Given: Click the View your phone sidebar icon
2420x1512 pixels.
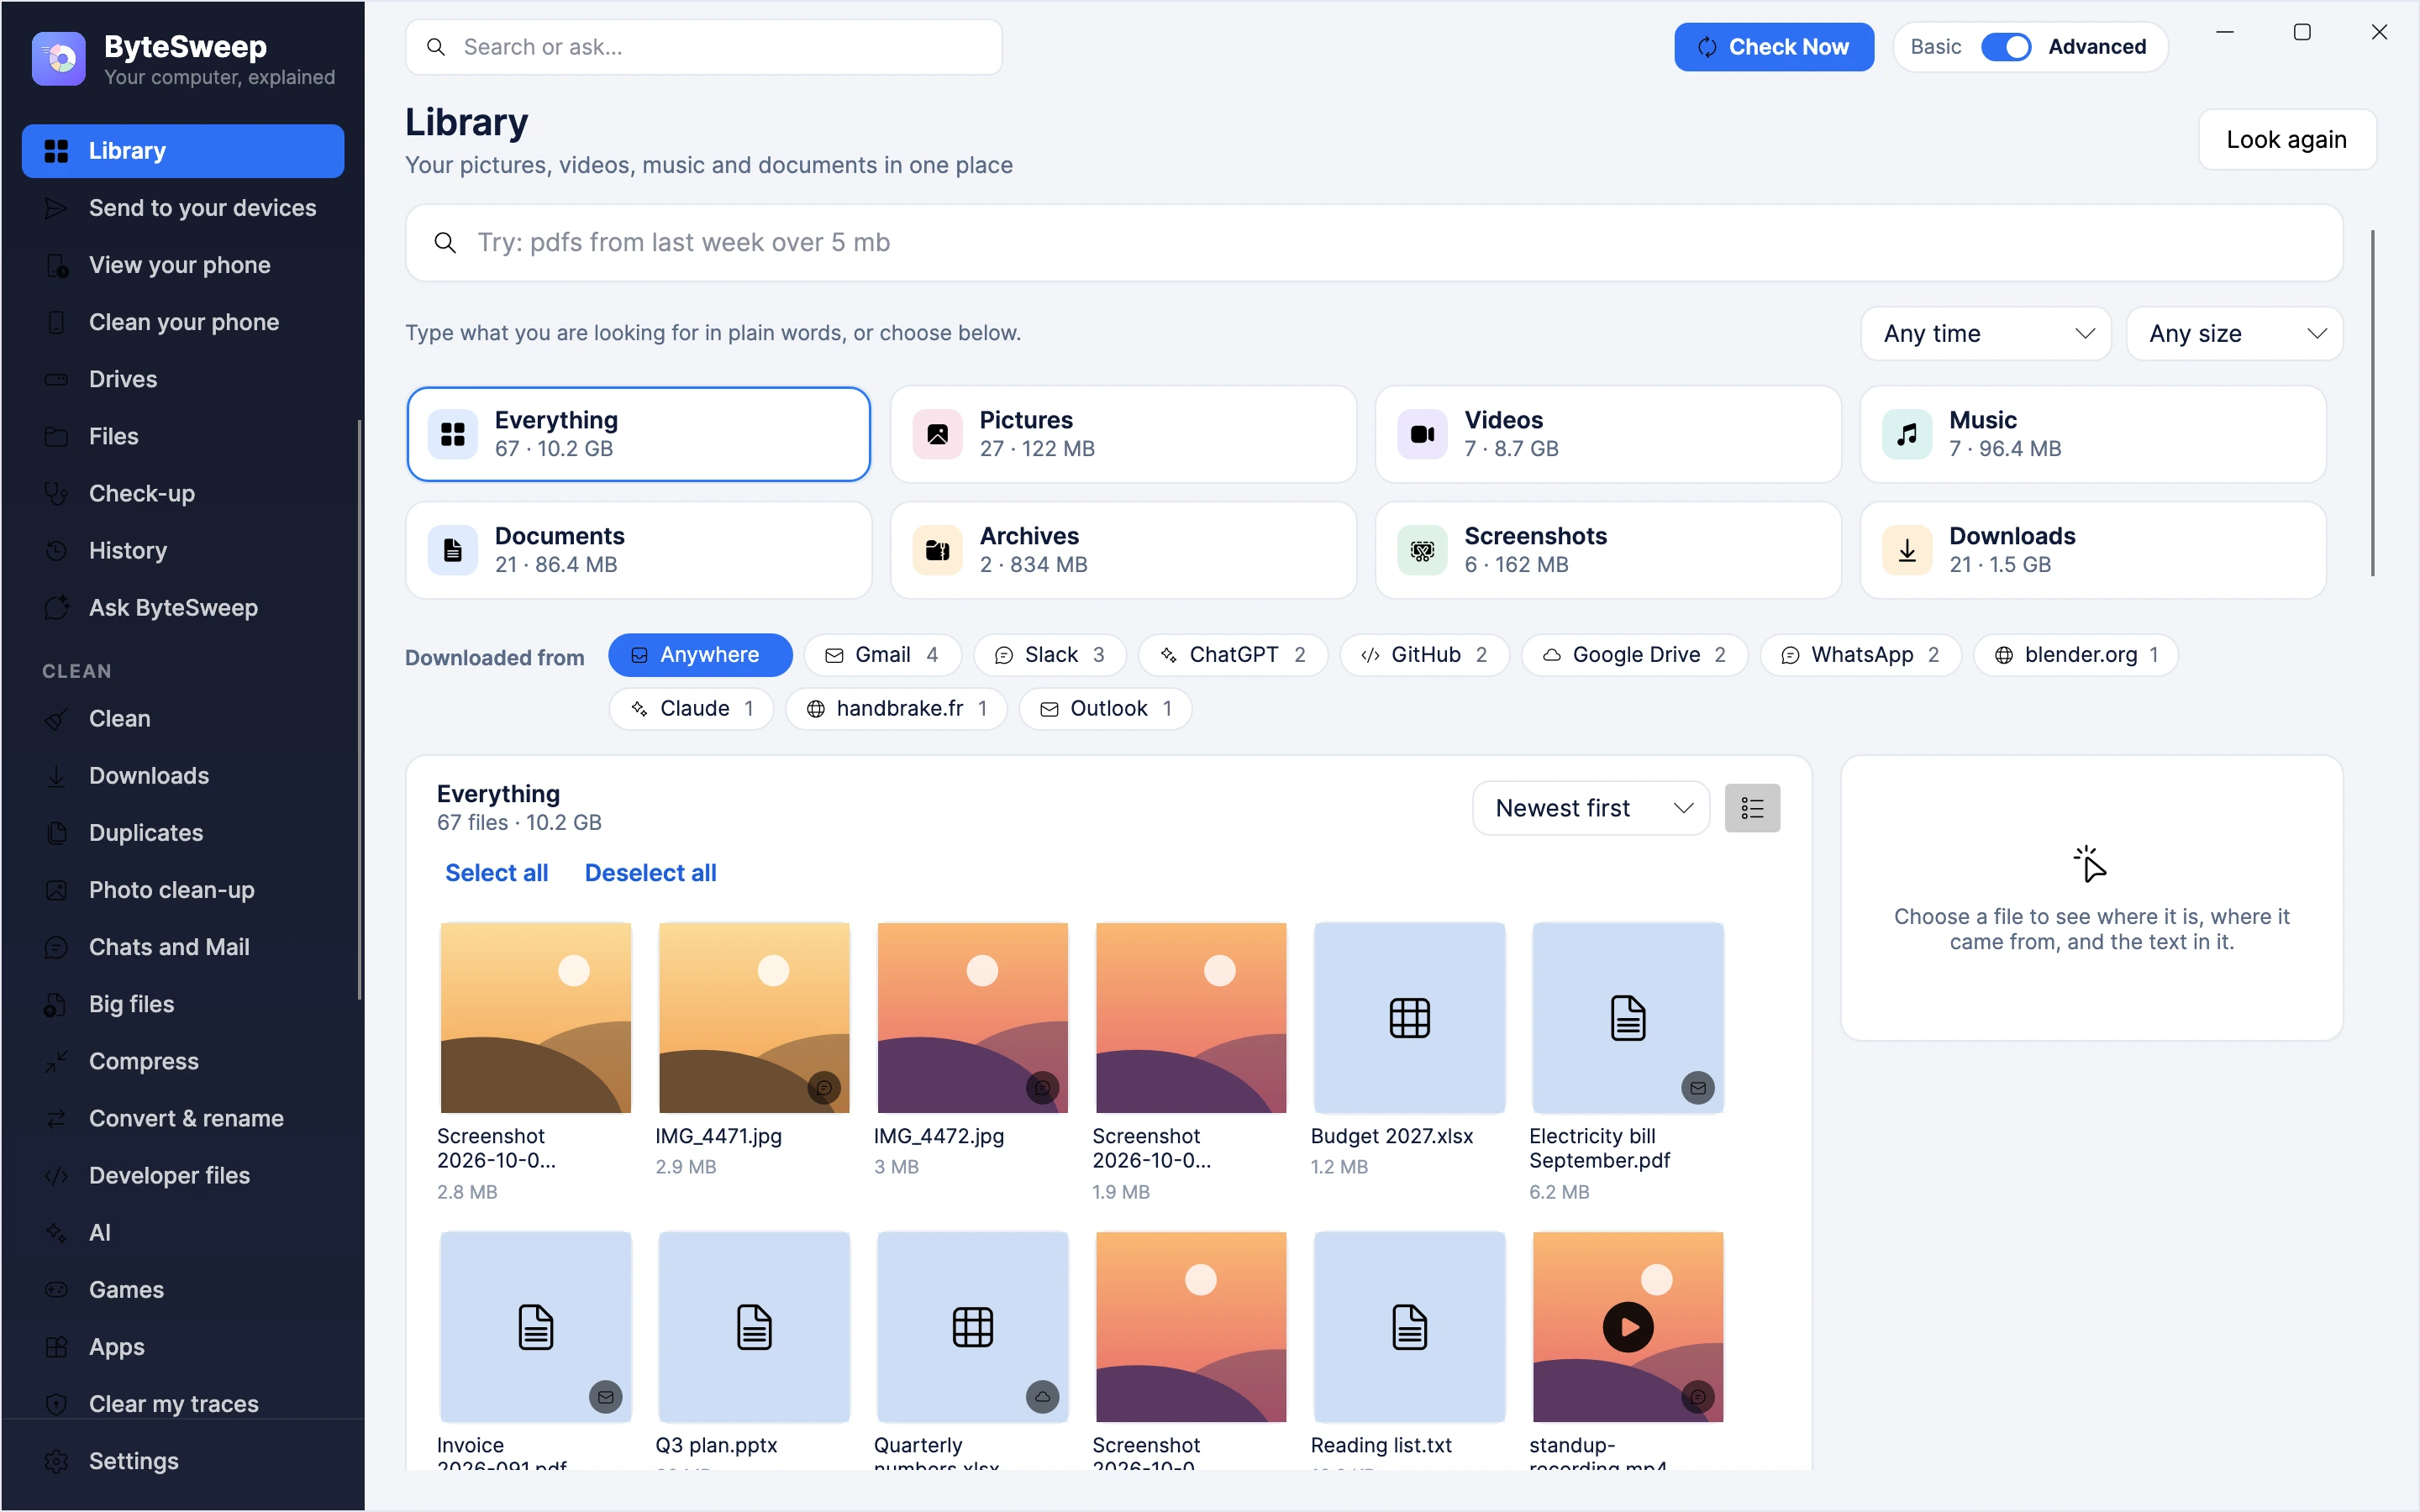Looking at the screenshot, I should coord(56,265).
